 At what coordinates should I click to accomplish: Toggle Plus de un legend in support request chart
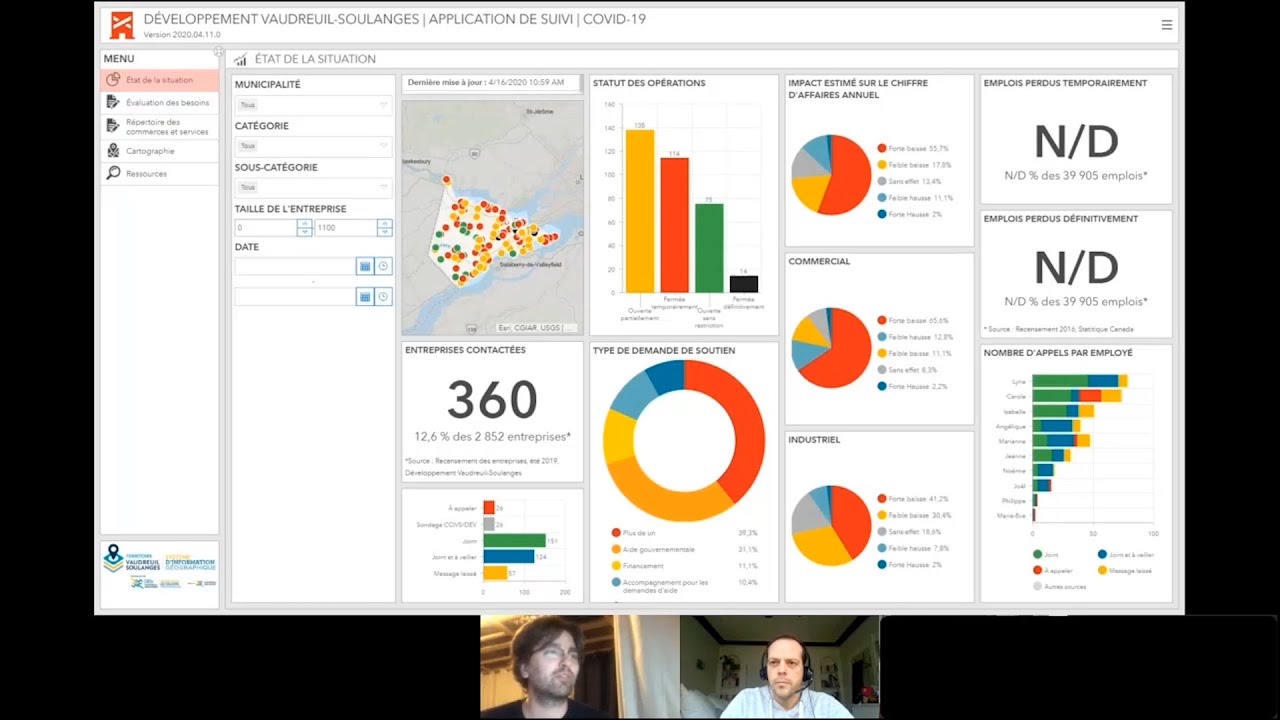pos(634,533)
